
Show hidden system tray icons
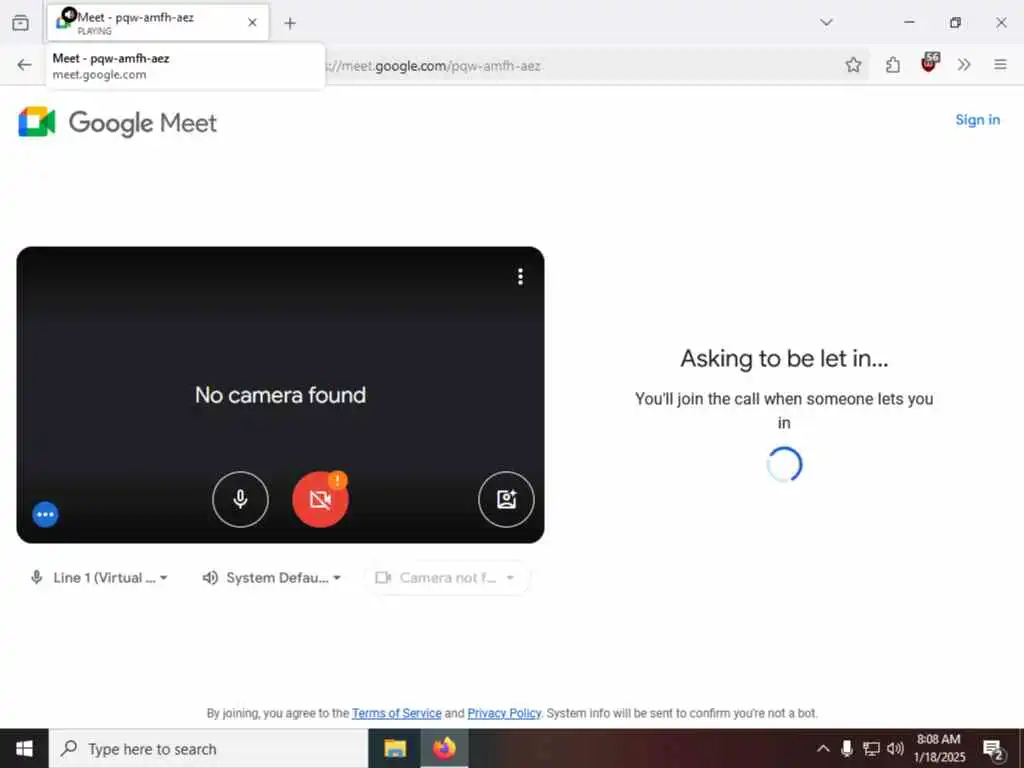pos(823,748)
